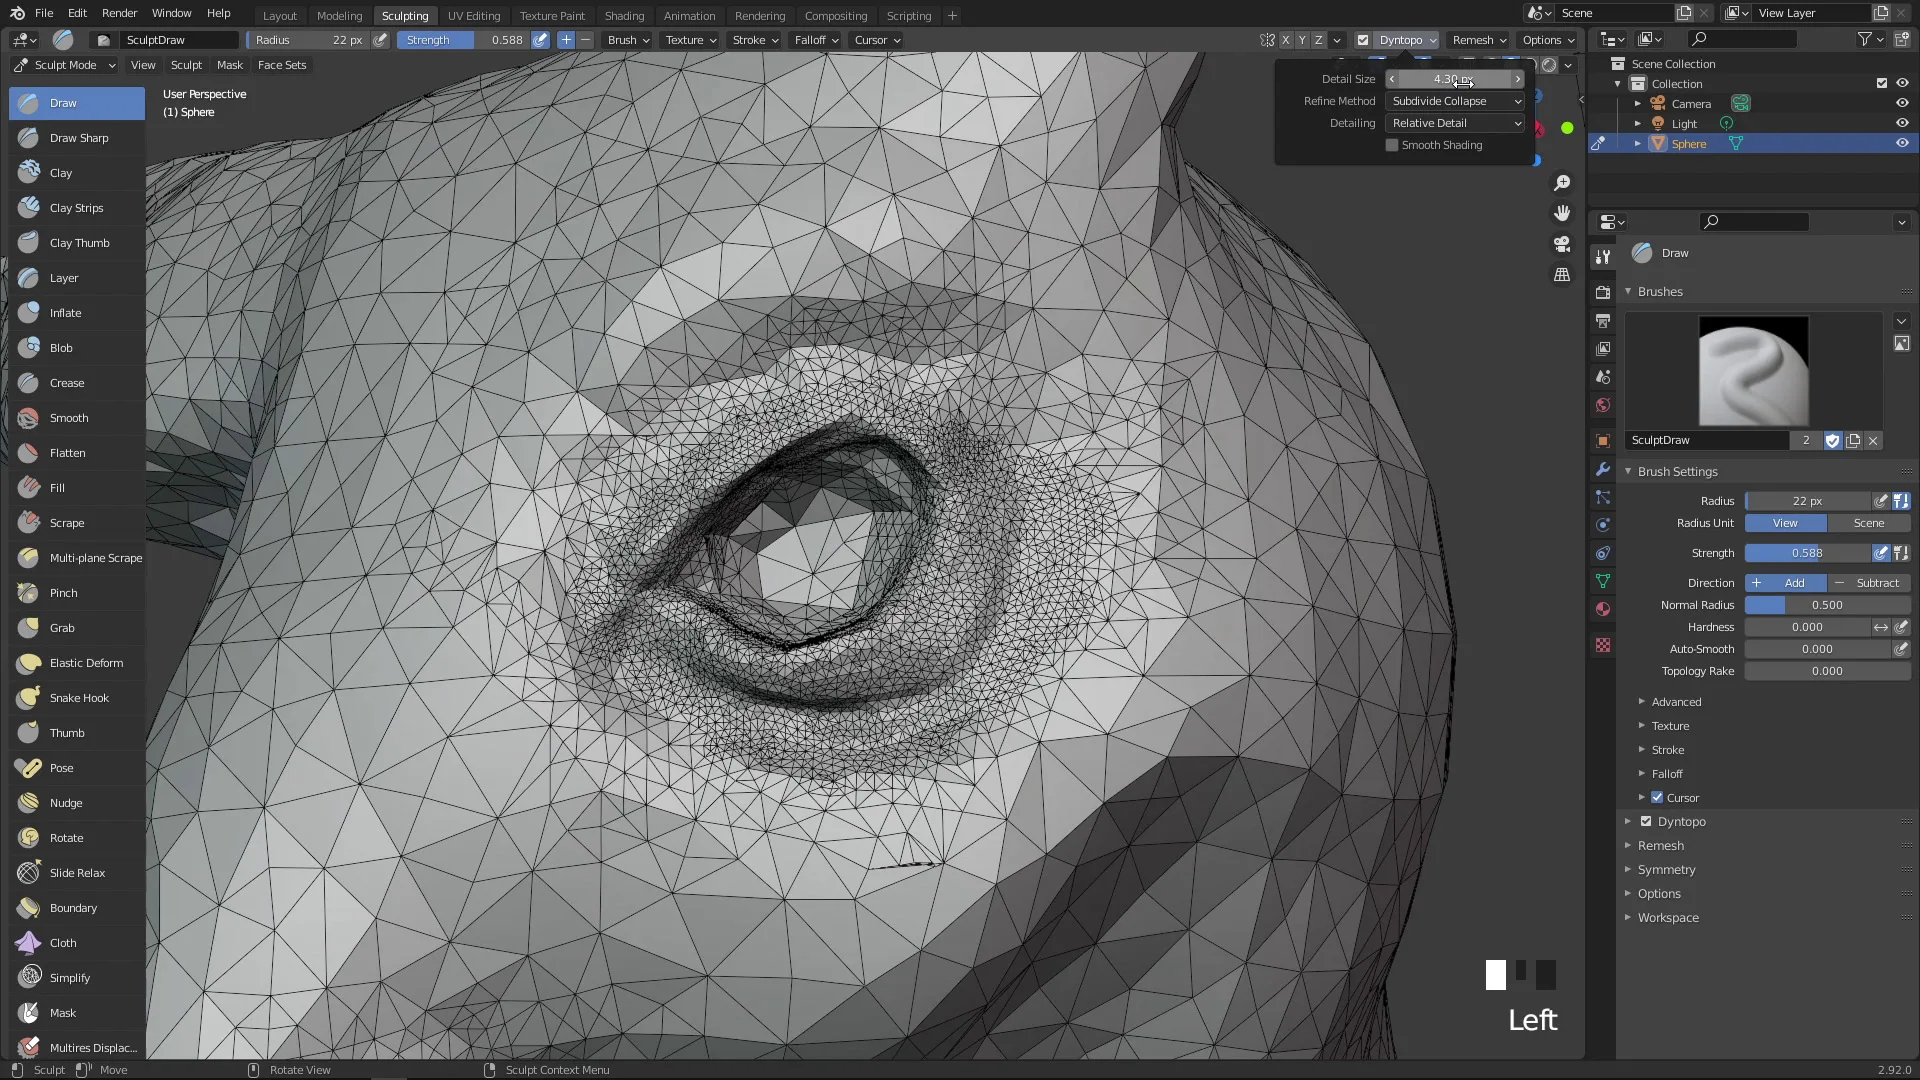Hide the Sphere object in outliner
Screen dimensions: 1920x1080
click(1901, 143)
